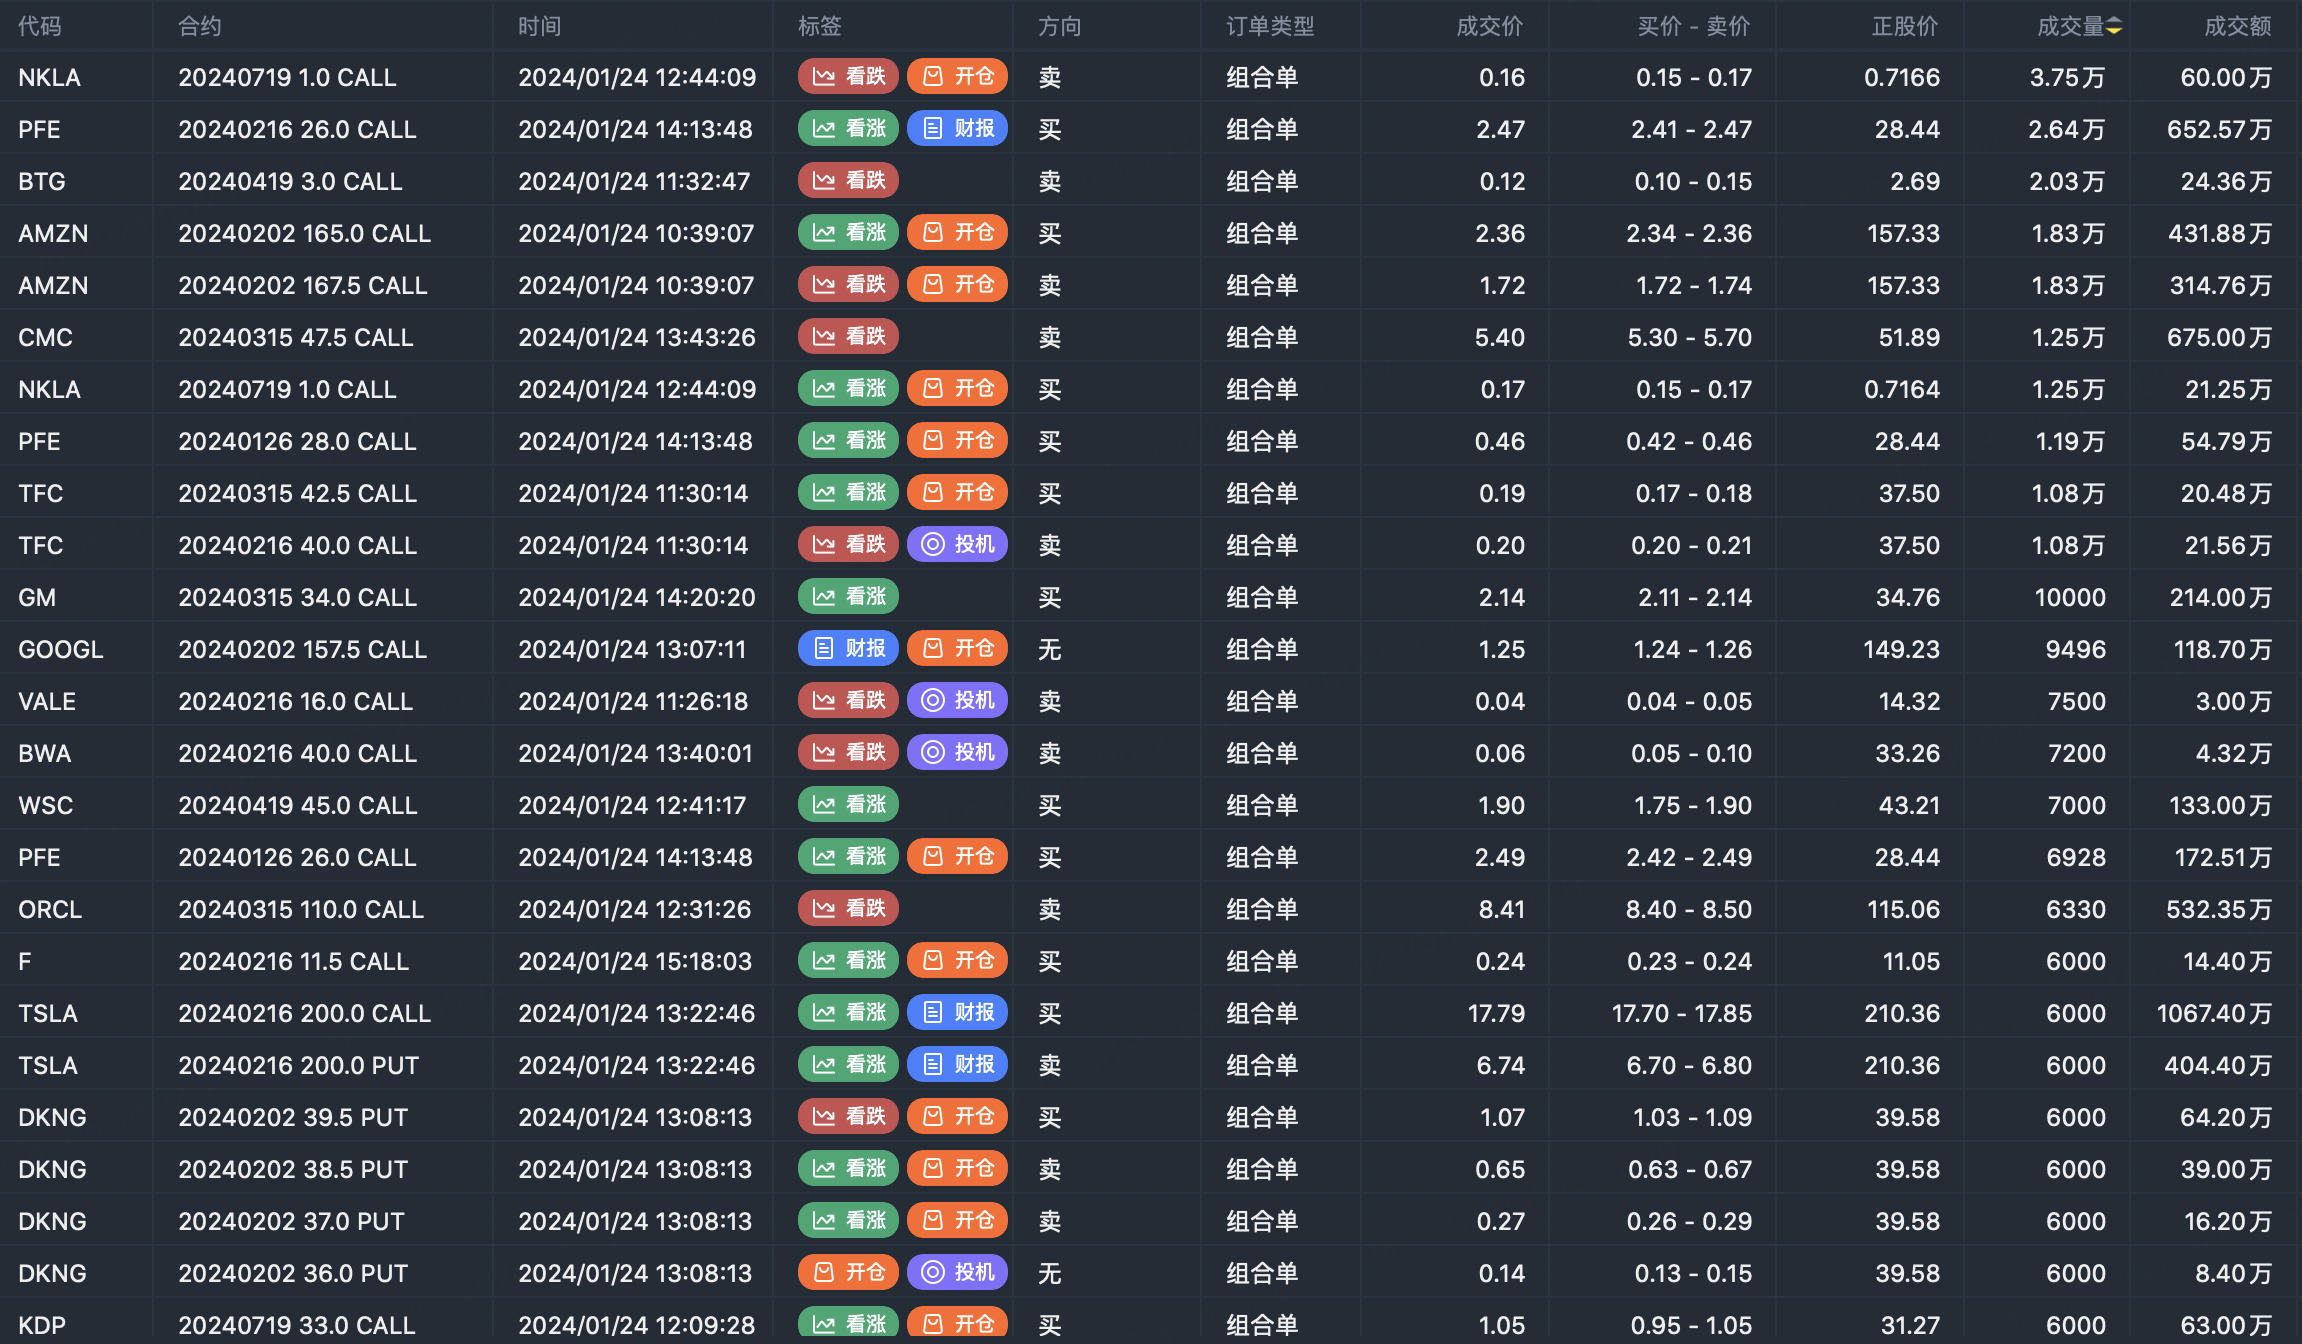The image size is (2302, 1344).
Task: Click 财报 tag in PFE 26.0 CALL row
Action: 957,129
